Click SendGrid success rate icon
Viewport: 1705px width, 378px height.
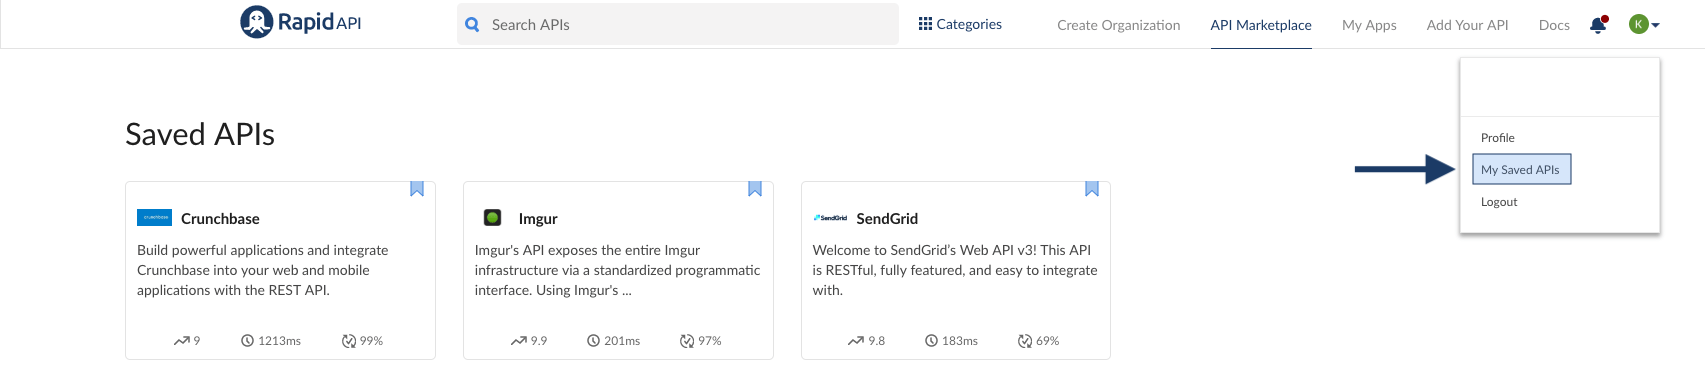tap(1025, 341)
